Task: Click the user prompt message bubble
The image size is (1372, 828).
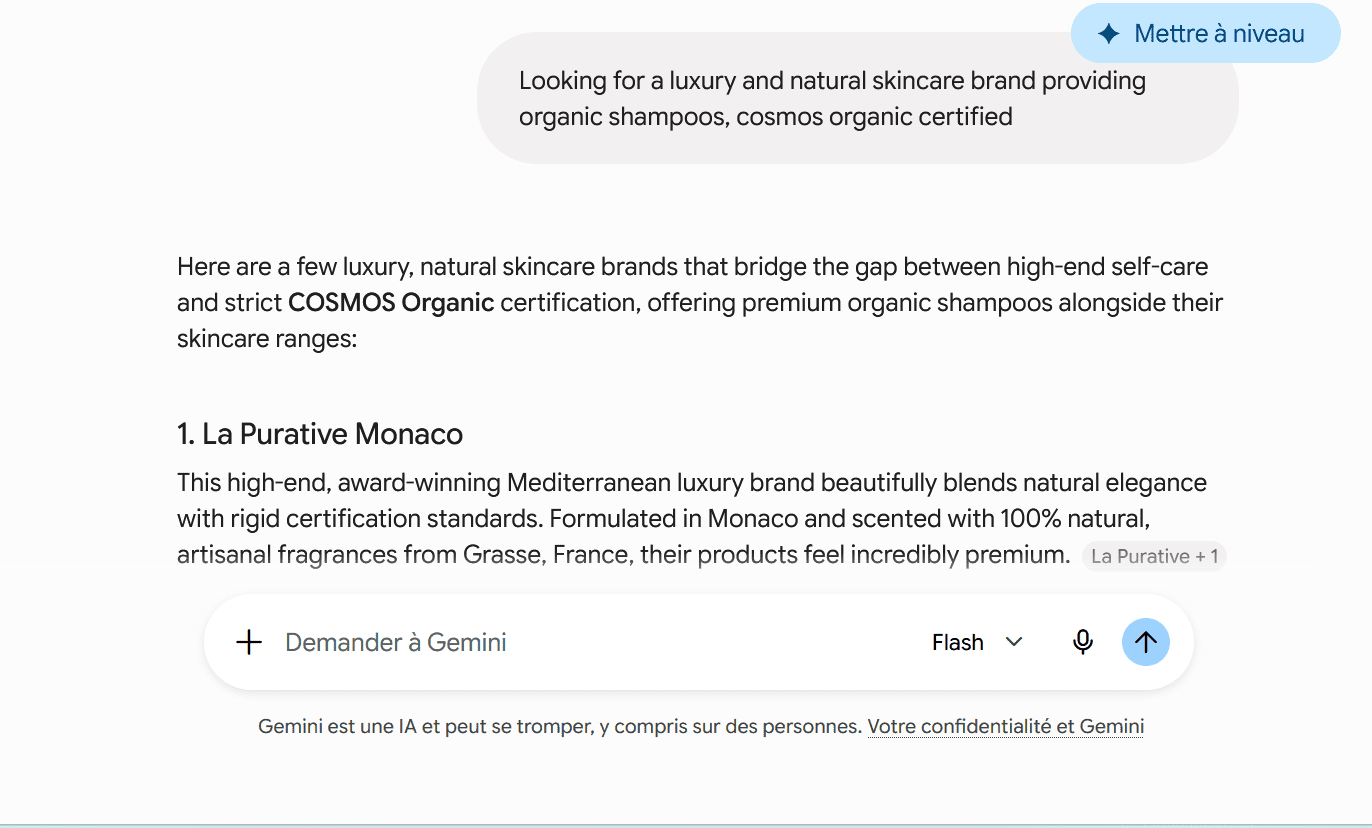Action: pyautogui.click(x=857, y=98)
